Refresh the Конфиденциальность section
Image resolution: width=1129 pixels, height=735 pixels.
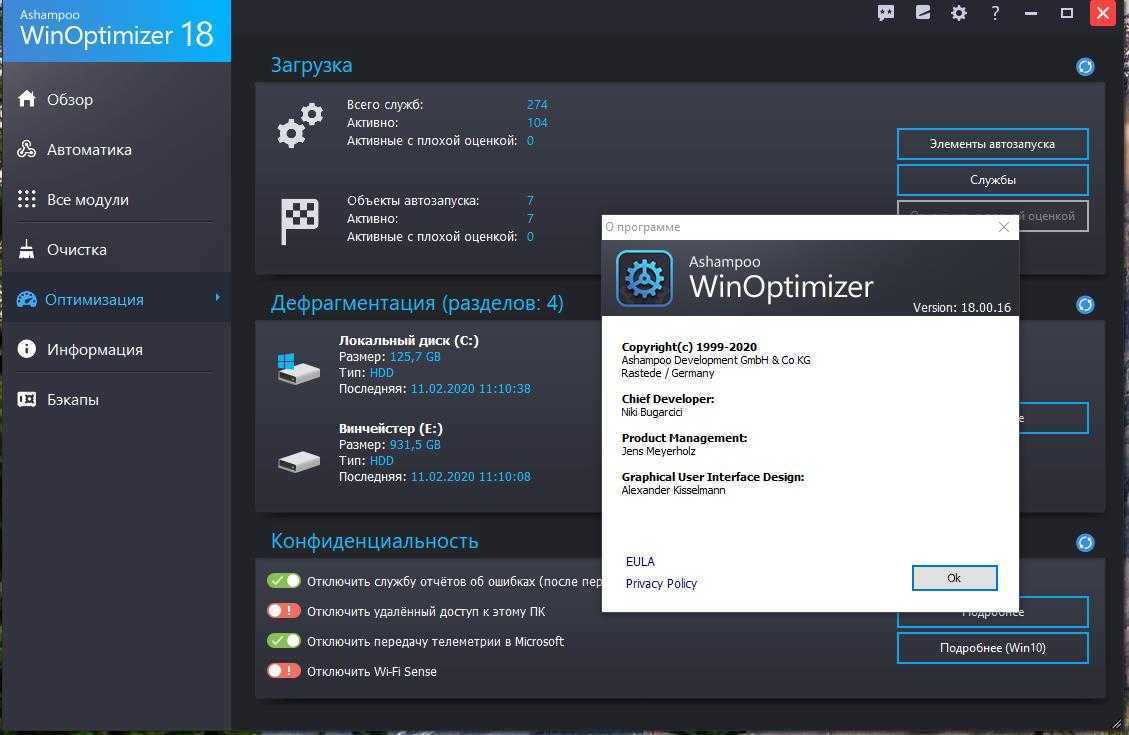coord(1085,542)
